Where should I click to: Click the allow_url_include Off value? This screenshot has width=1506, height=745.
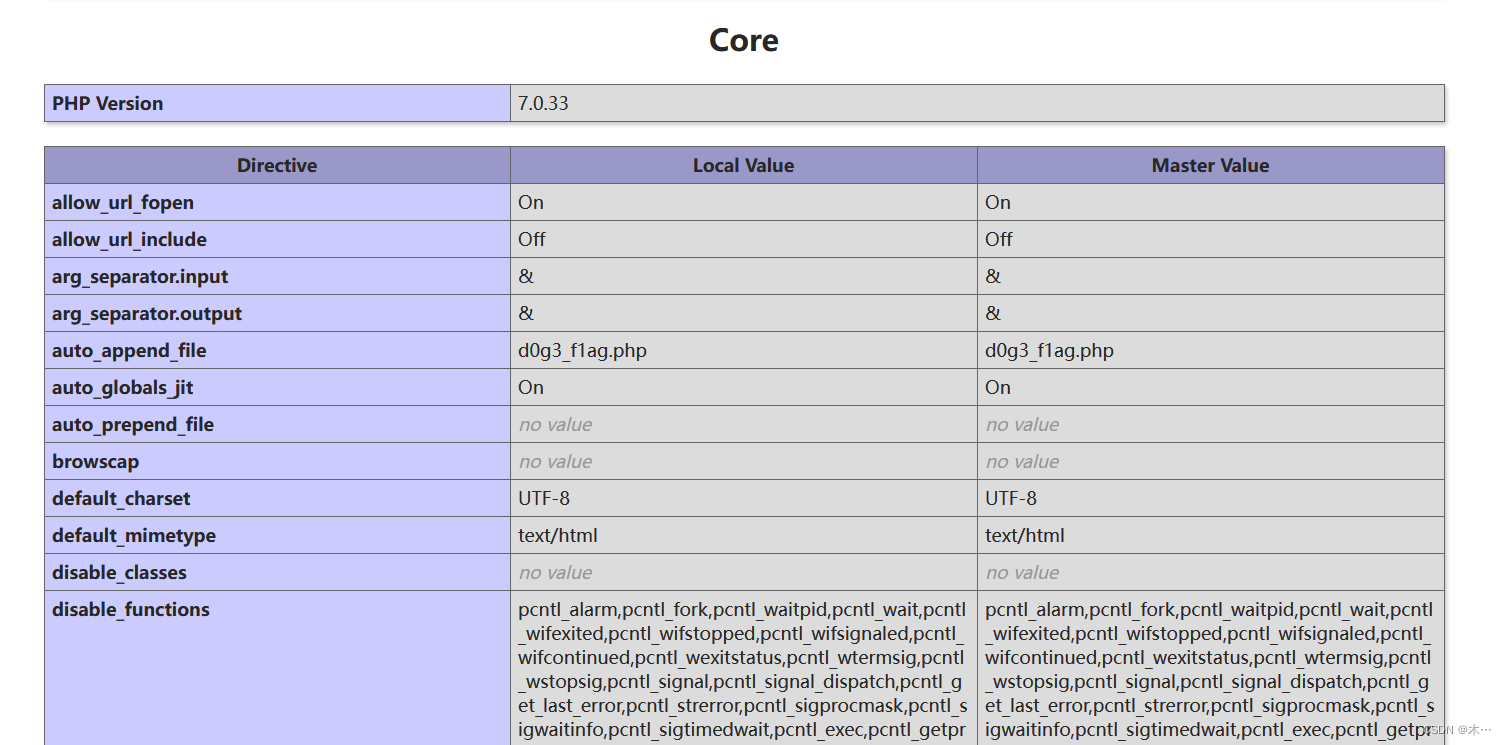(531, 239)
